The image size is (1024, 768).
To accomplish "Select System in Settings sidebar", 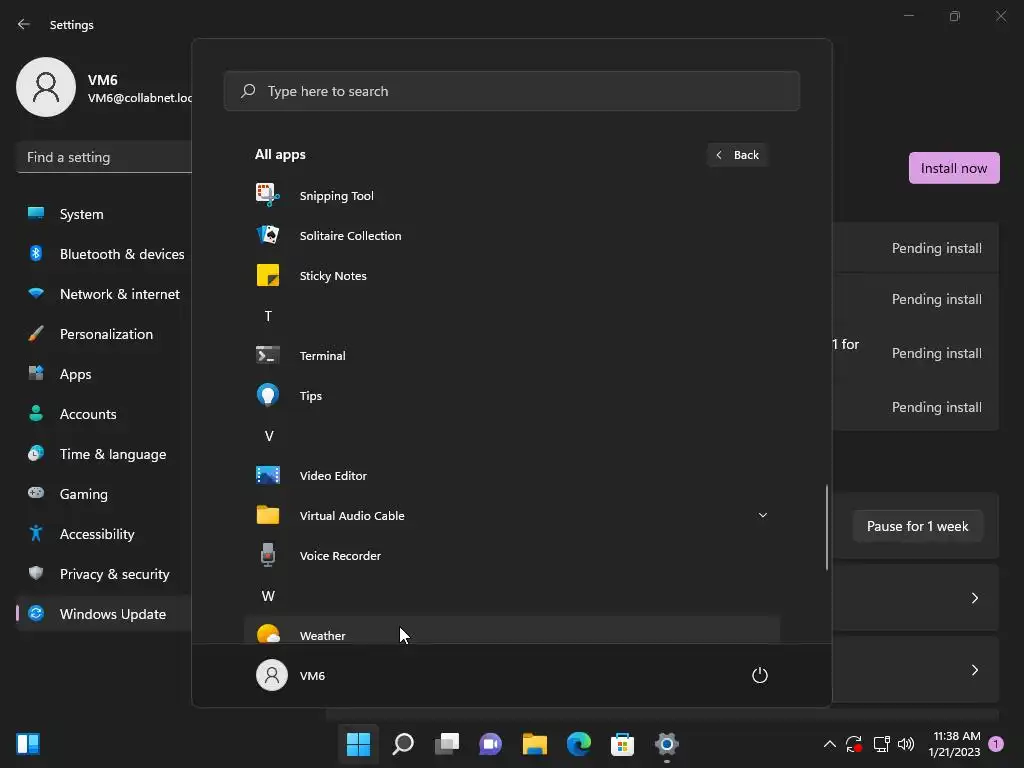I will [x=104, y=214].
